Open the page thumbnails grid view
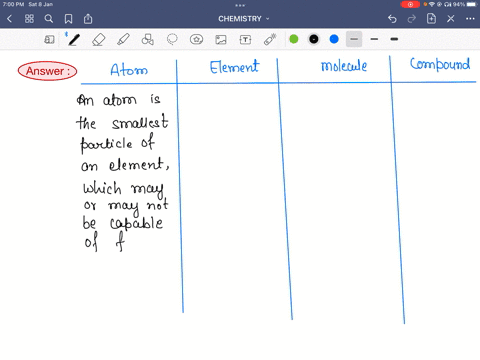This screenshot has width=480, height=360. (x=29, y=19)
